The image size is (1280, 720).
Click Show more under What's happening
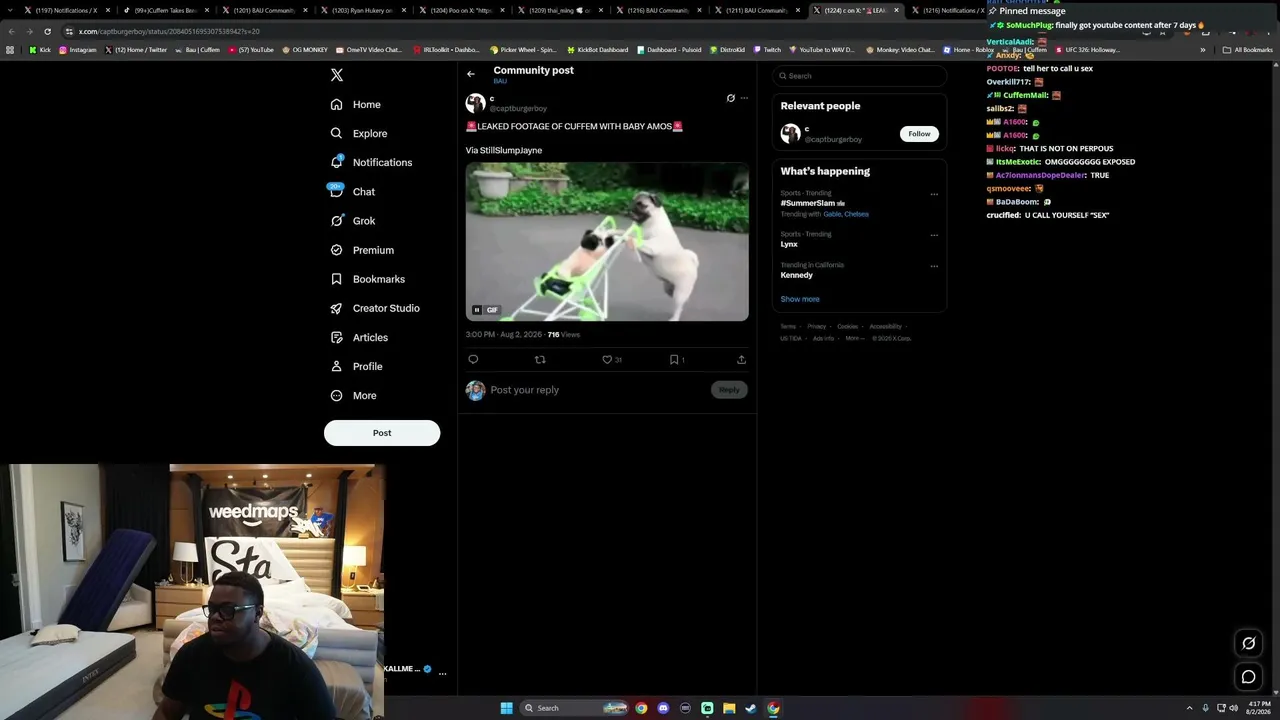click(800, 299)
